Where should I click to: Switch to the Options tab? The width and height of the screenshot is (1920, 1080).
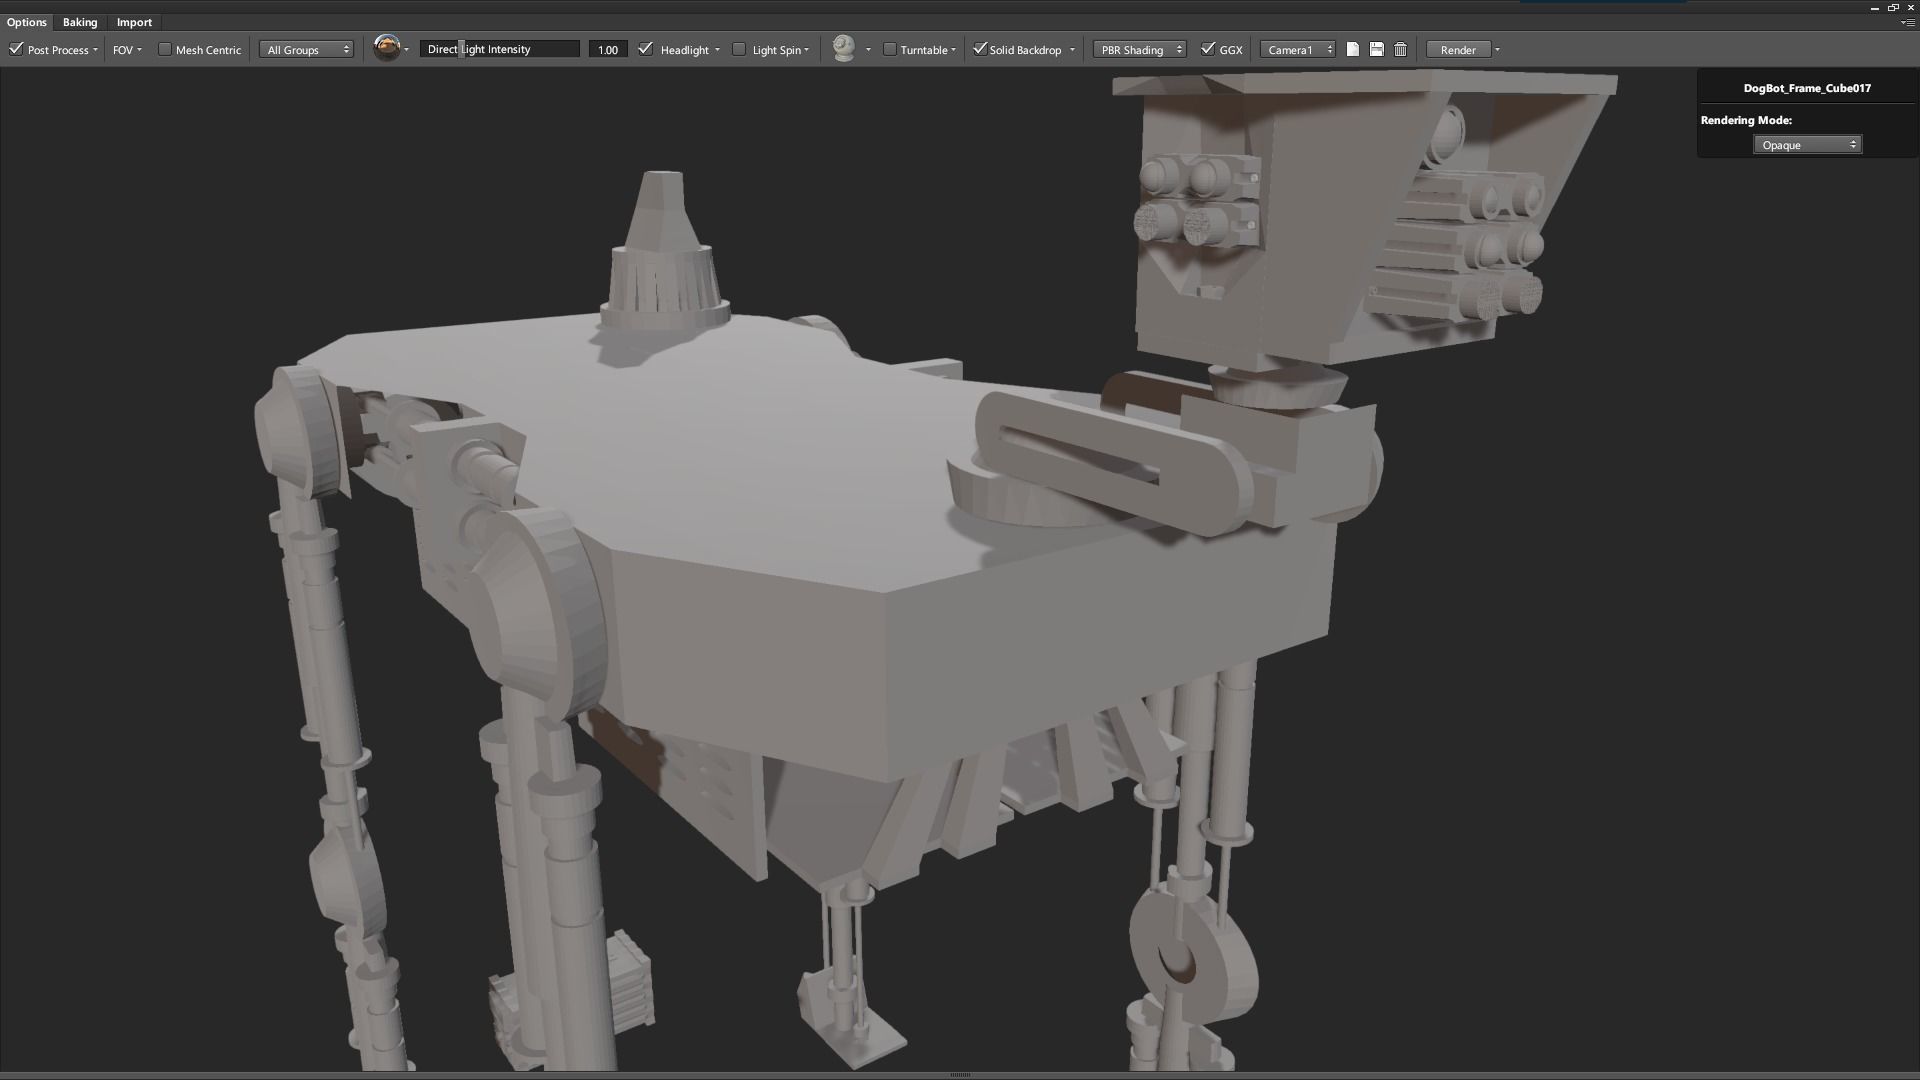(27, 22)
